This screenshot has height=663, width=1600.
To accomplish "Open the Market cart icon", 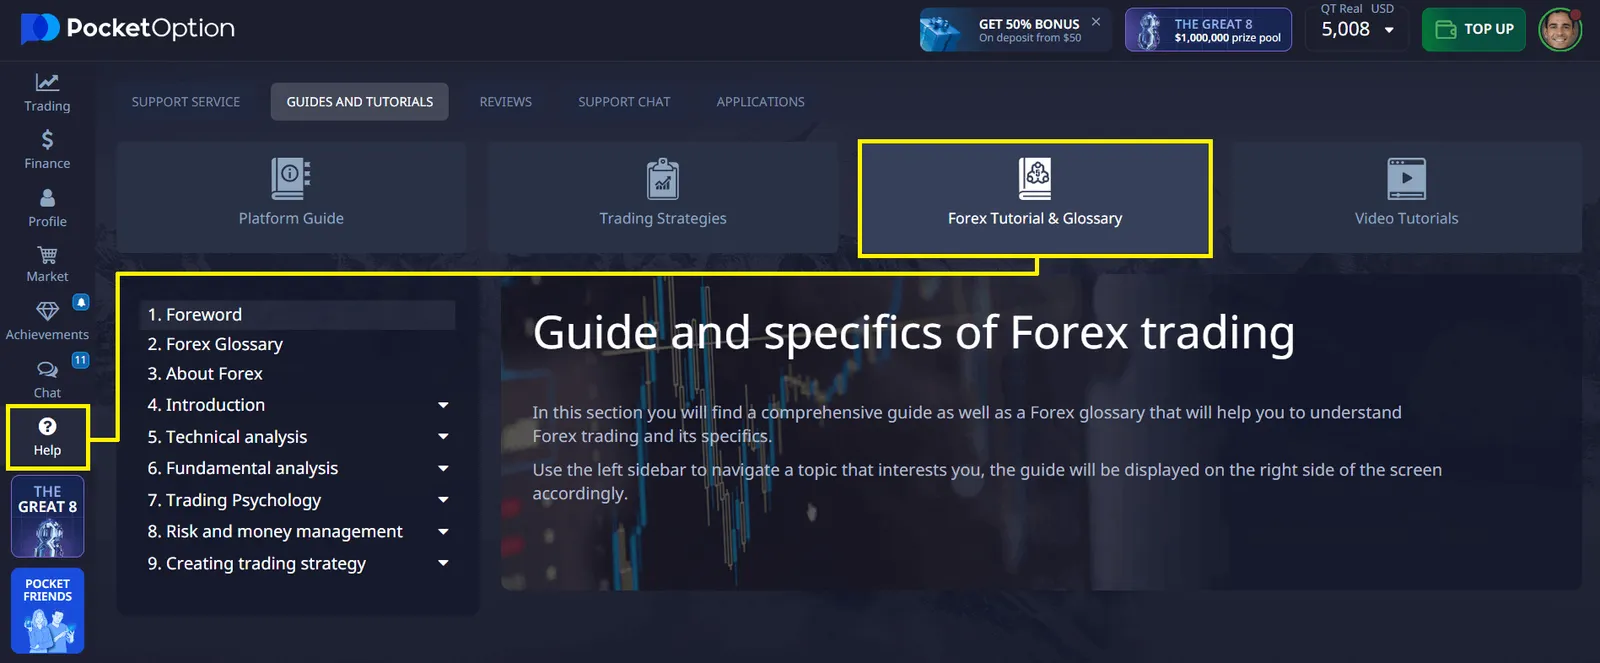I will [47, 263].
